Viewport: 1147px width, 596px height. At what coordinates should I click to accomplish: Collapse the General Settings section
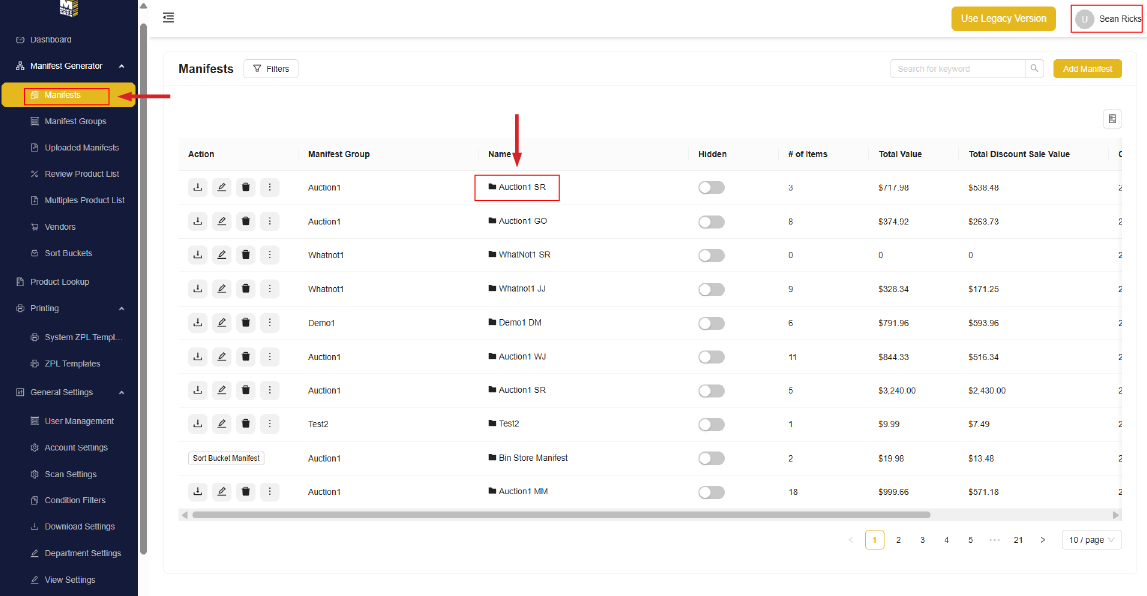(x=121, y=393)
